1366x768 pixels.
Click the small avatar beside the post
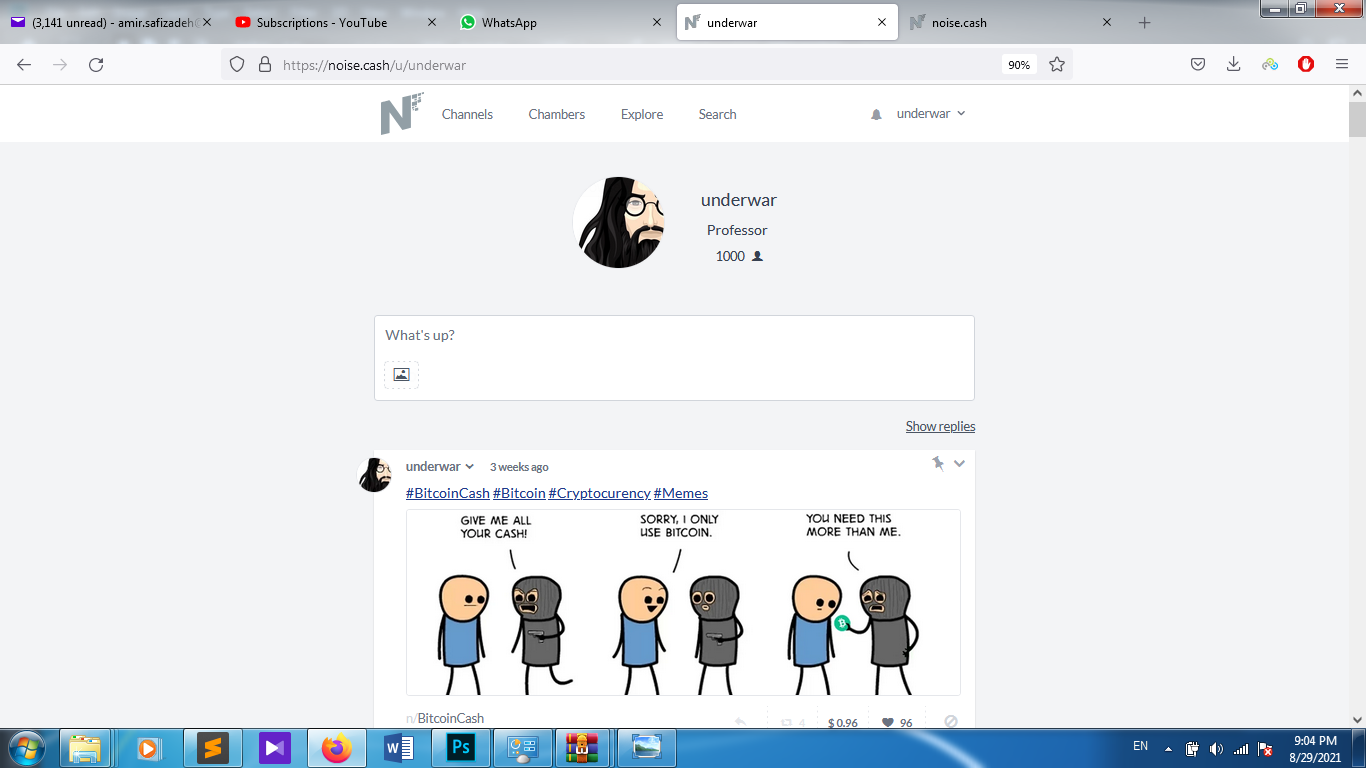375,475
